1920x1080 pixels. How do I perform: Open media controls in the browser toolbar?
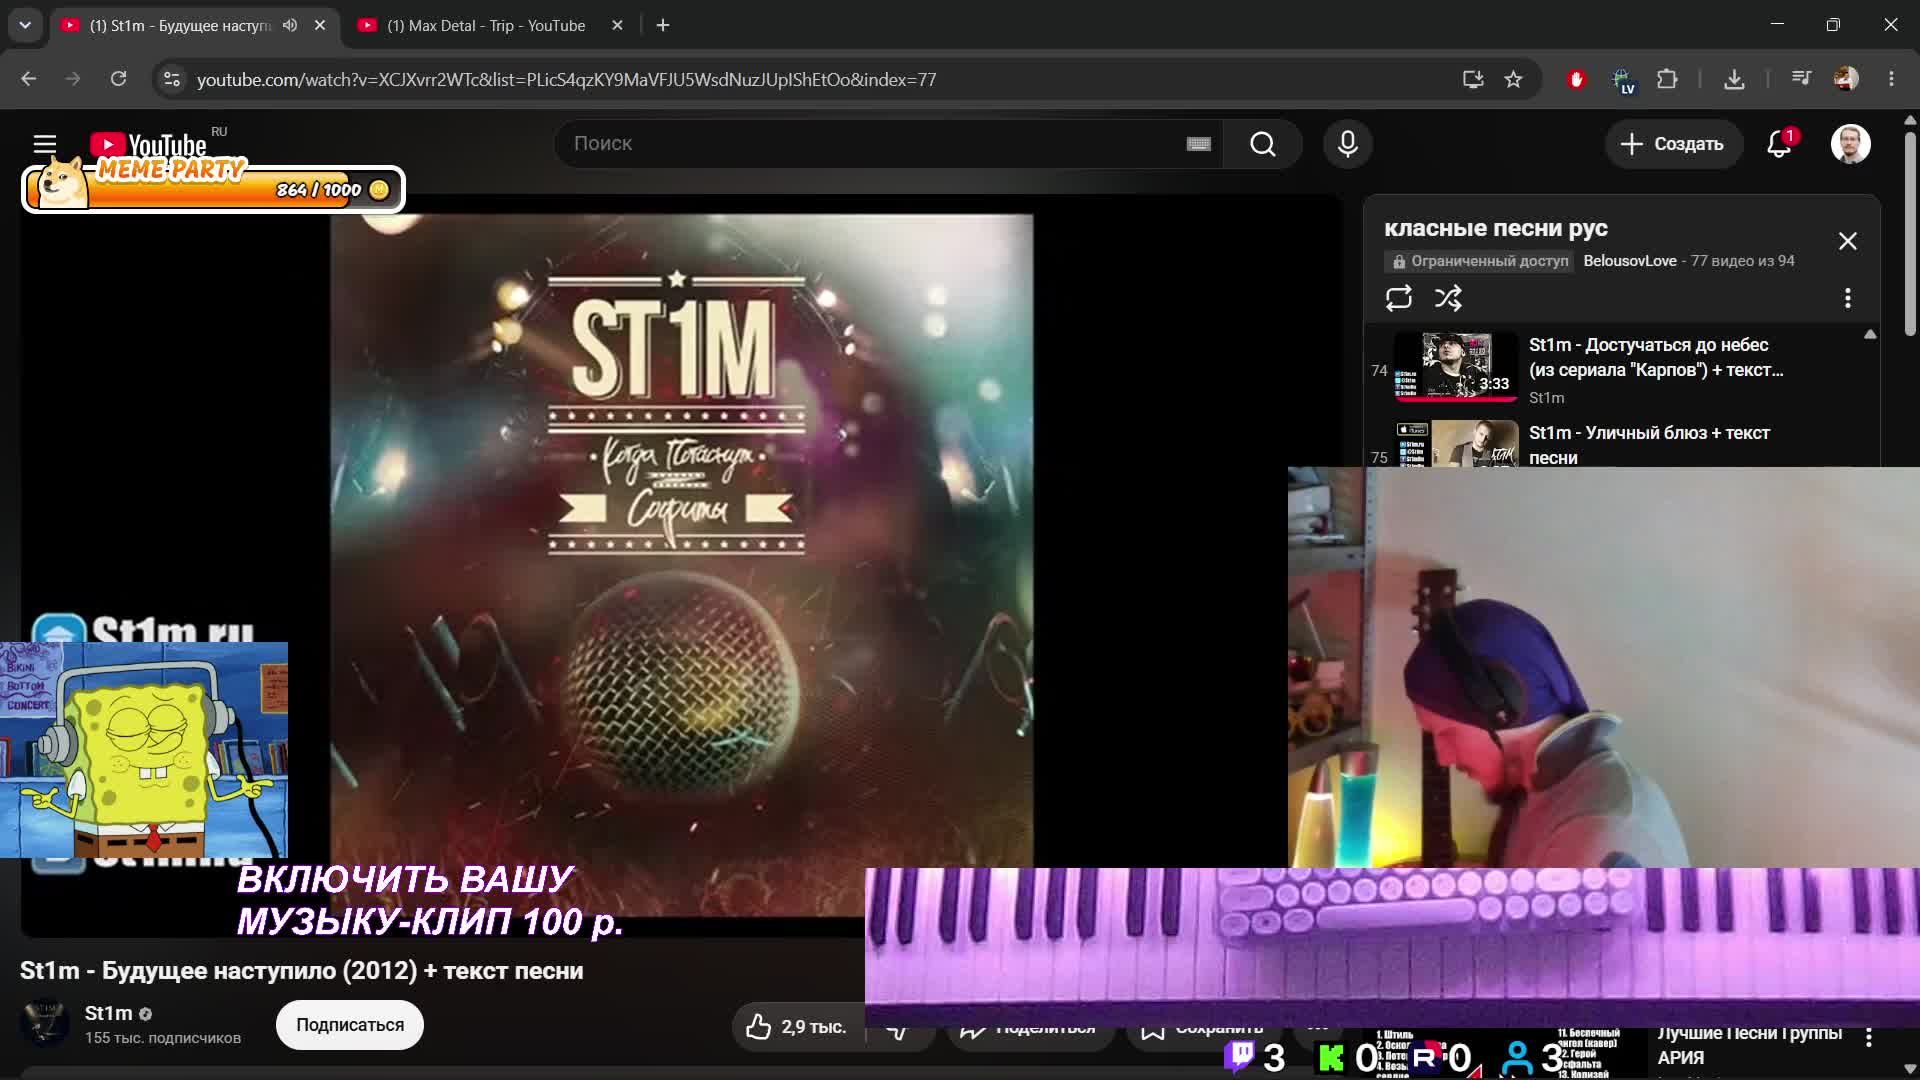(x=1802, y=79)
